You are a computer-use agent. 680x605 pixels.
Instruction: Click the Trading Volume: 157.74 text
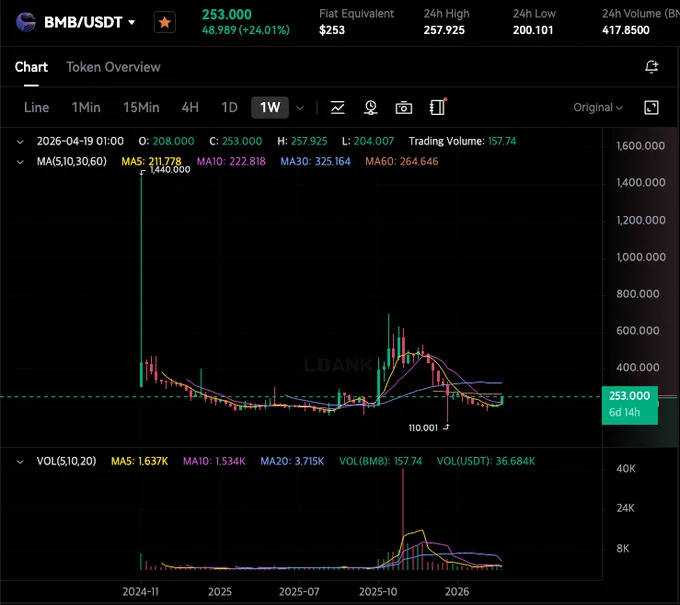tap(462, 141)
